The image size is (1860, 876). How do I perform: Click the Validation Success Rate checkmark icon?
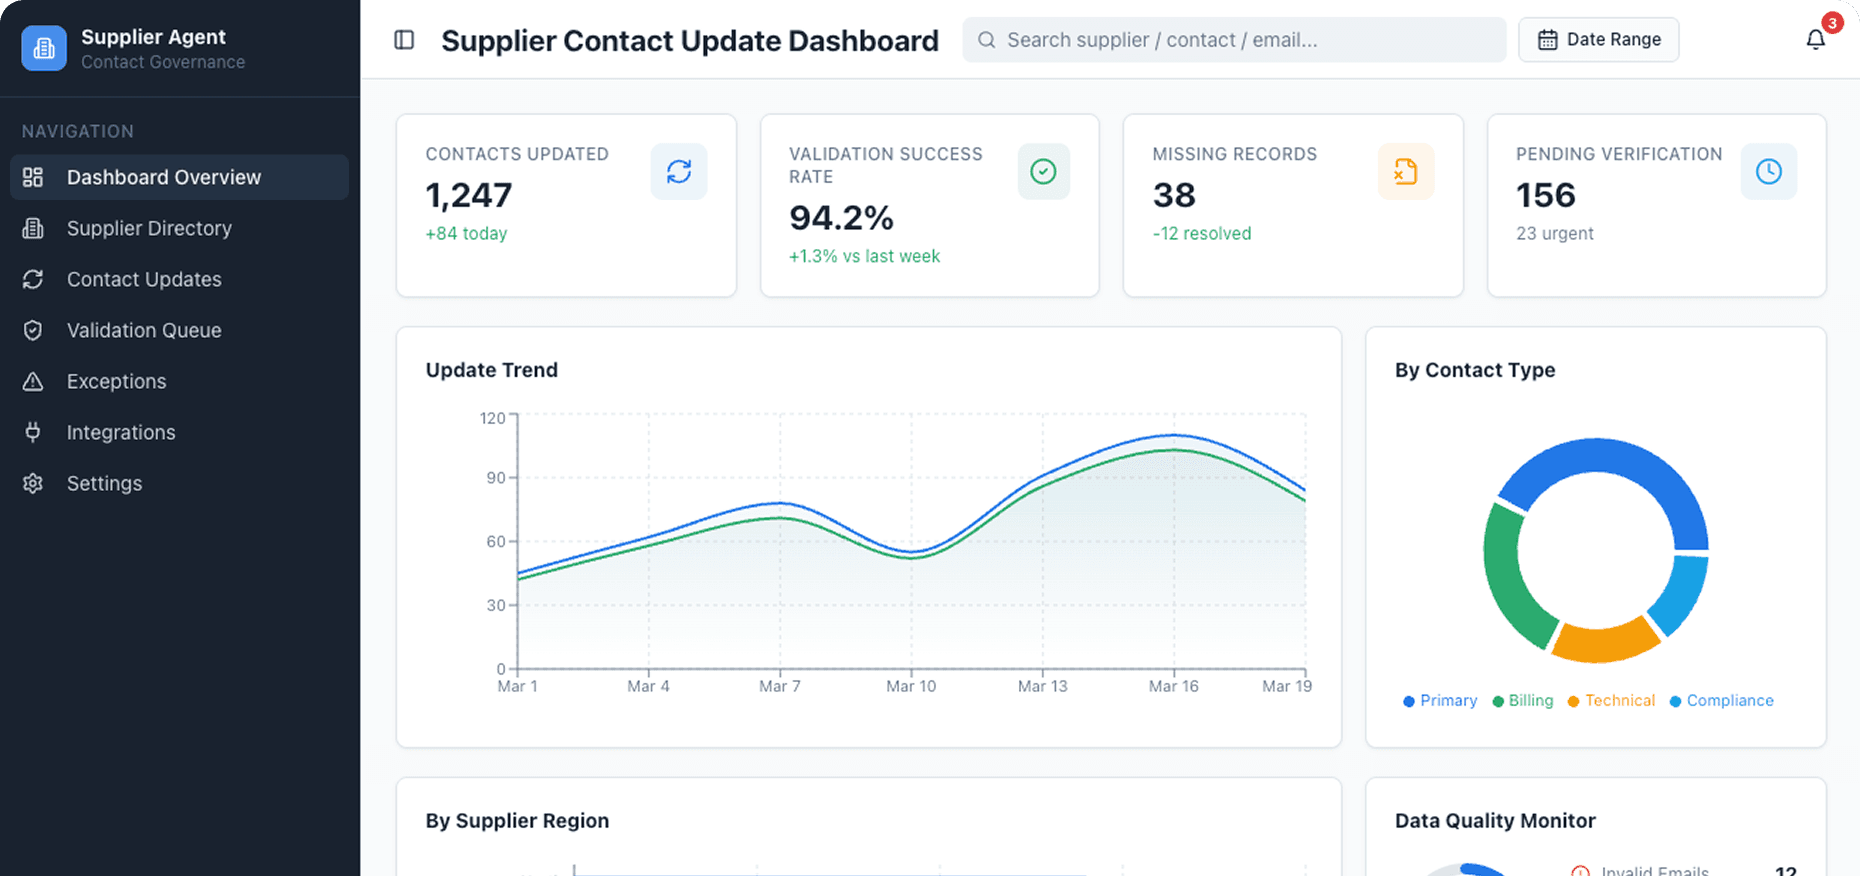[x=1043, y=172]
